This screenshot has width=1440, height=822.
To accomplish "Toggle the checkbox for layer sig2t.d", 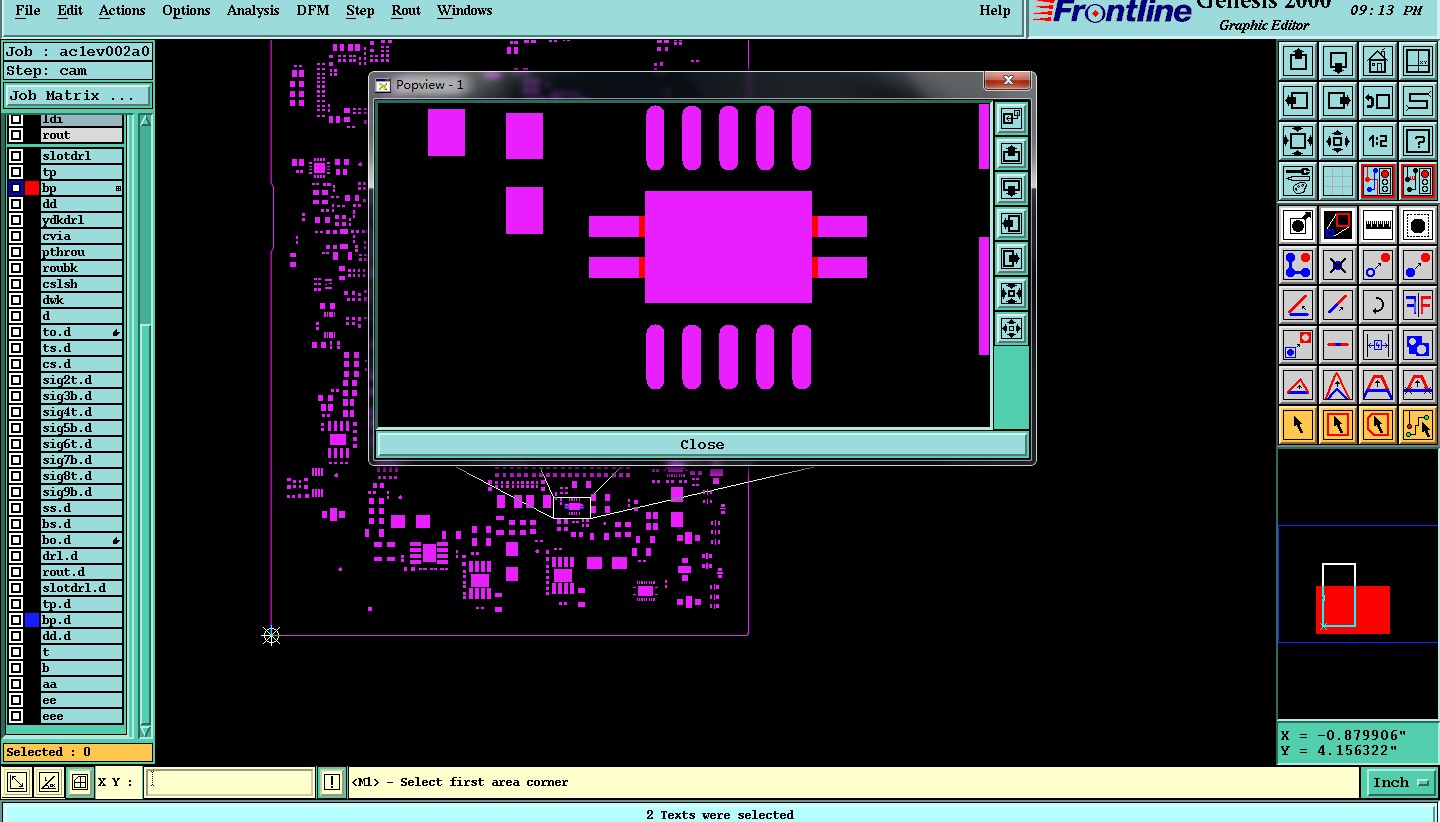I will [x=16, y=380].
